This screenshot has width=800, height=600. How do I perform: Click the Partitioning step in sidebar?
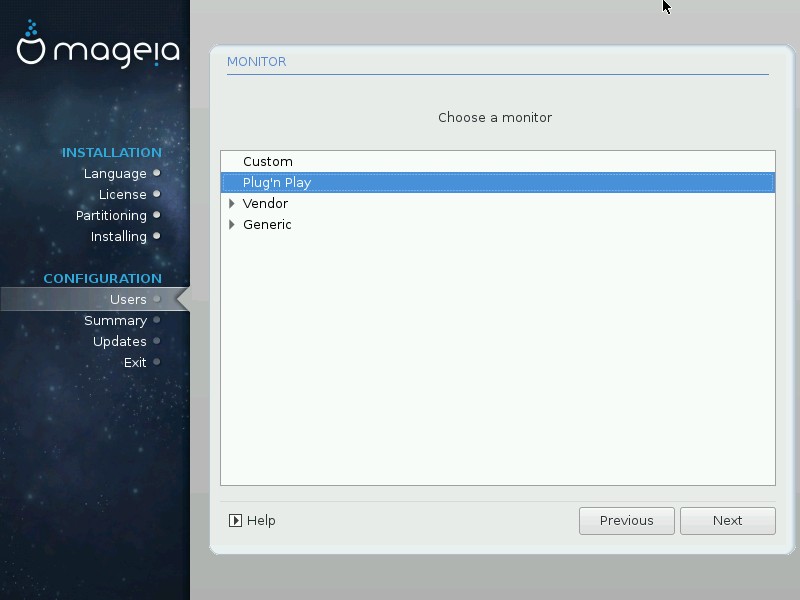click(111, 215)
